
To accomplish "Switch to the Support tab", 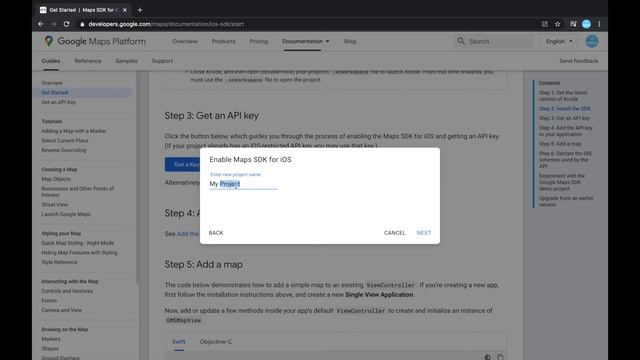I will pos(162,61).
